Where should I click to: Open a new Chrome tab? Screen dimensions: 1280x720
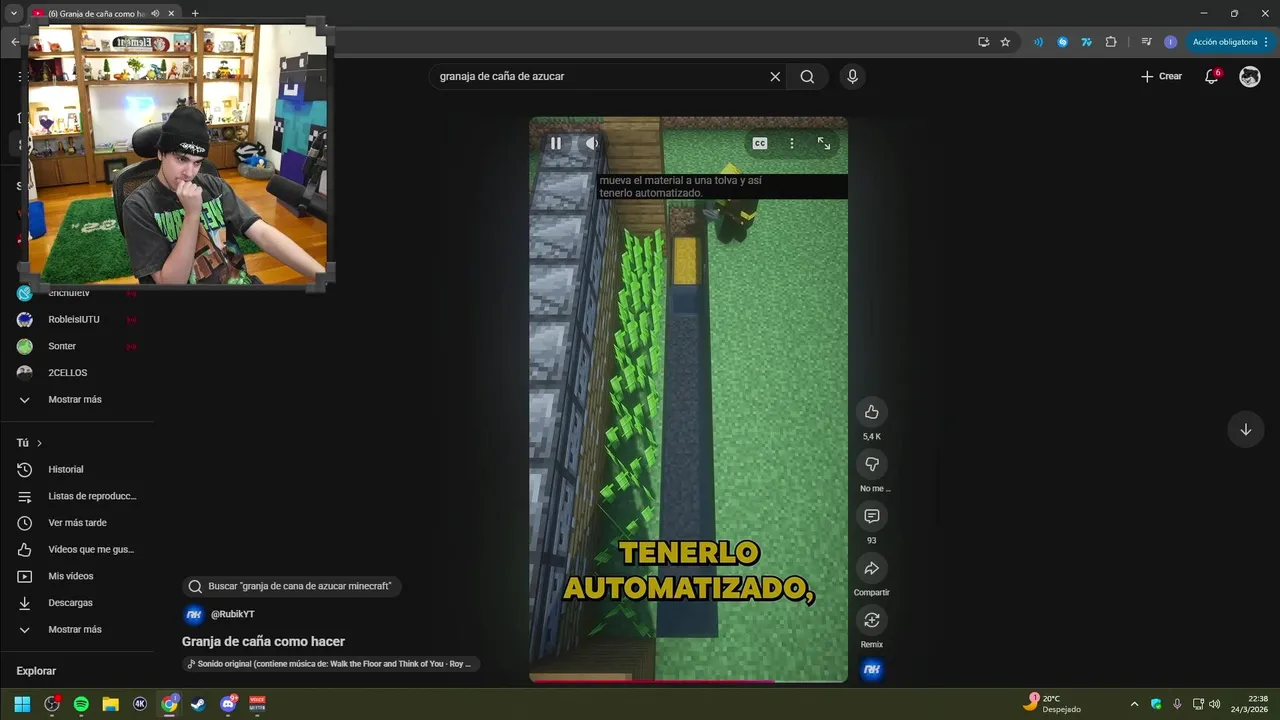pos(195,14)
